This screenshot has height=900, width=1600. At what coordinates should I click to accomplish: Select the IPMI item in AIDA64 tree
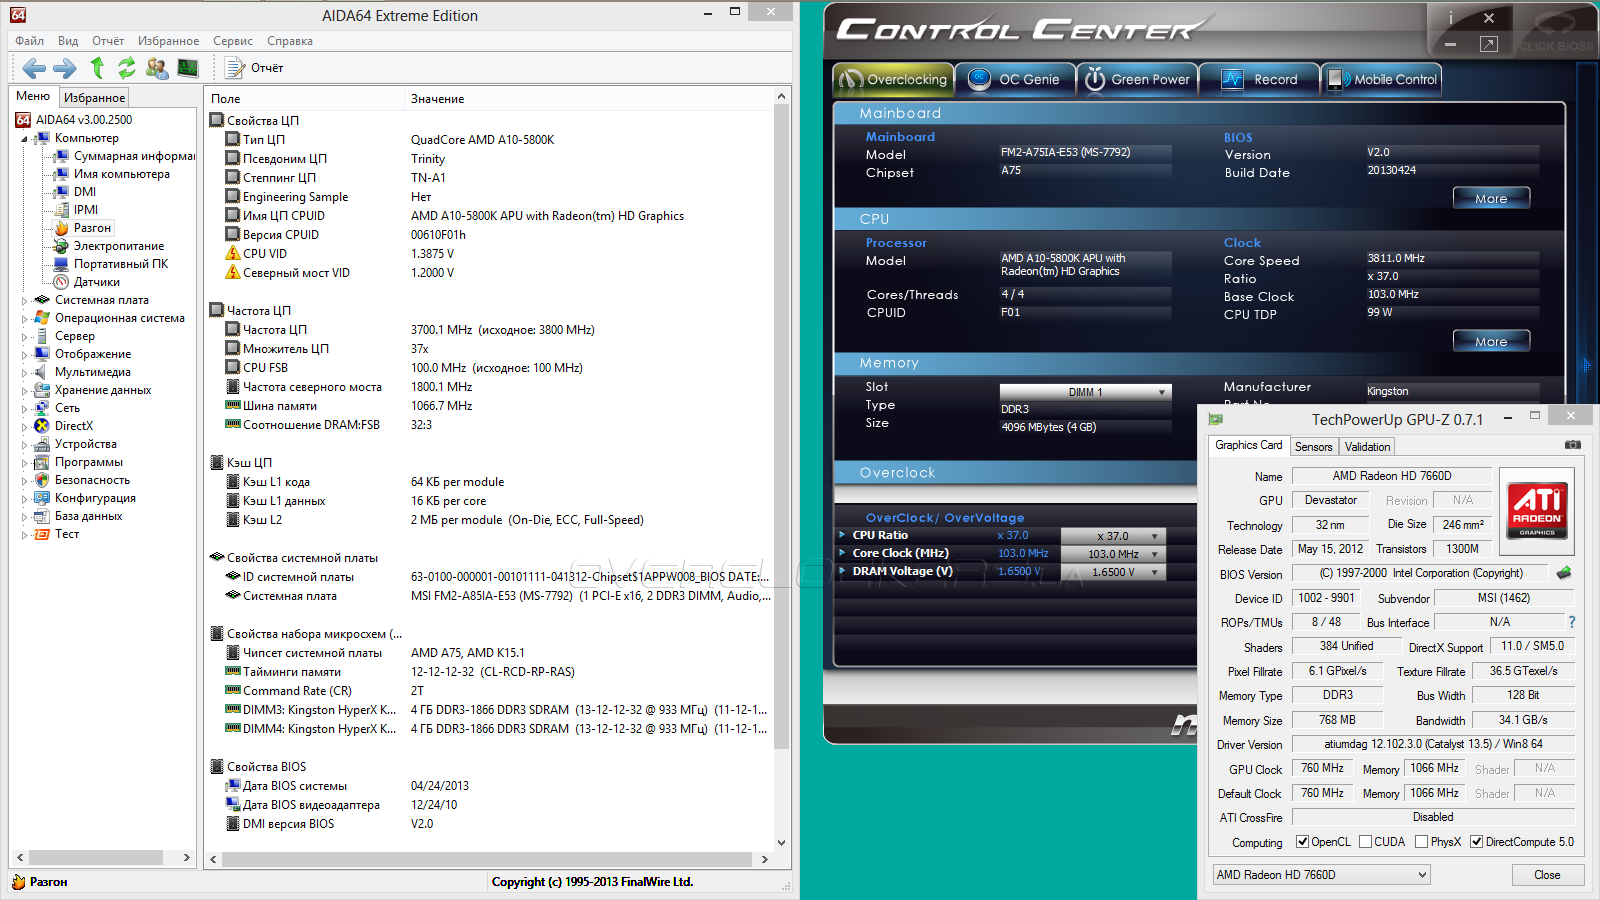[x=76, y=210]
